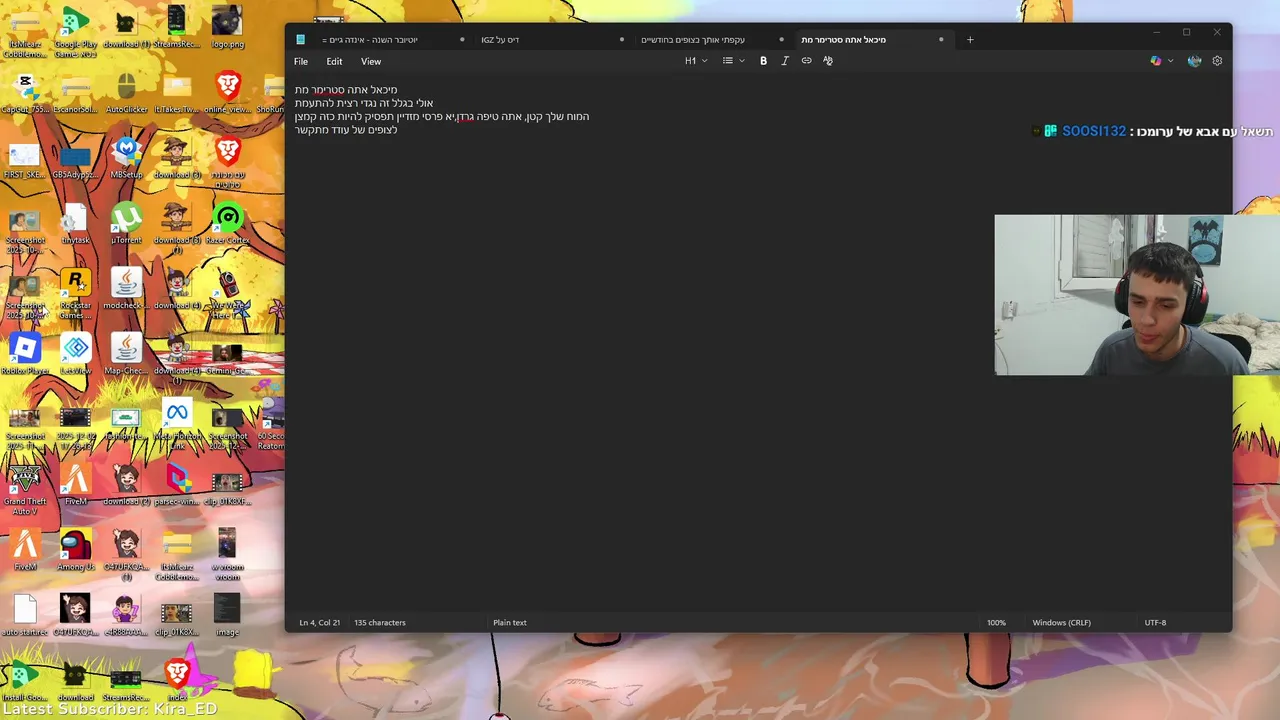Viewport: 1280px width, 720px height.
Task: Toggle italic formatting in Notepad
Action: [x=785, y=61]
